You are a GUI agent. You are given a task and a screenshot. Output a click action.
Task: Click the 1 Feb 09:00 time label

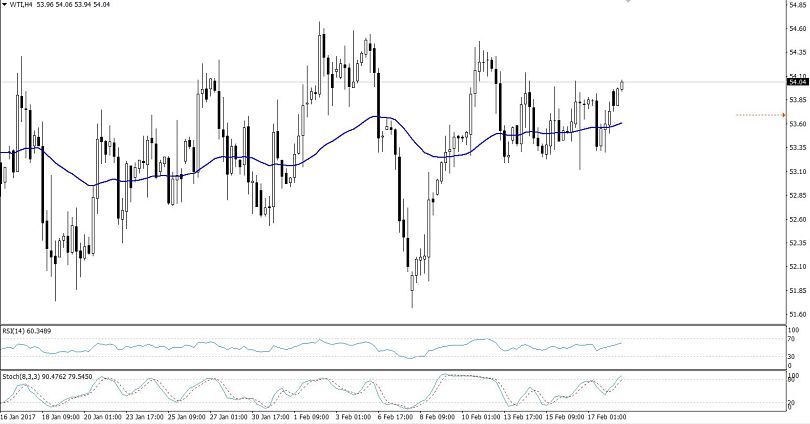(x=311, y=417)
